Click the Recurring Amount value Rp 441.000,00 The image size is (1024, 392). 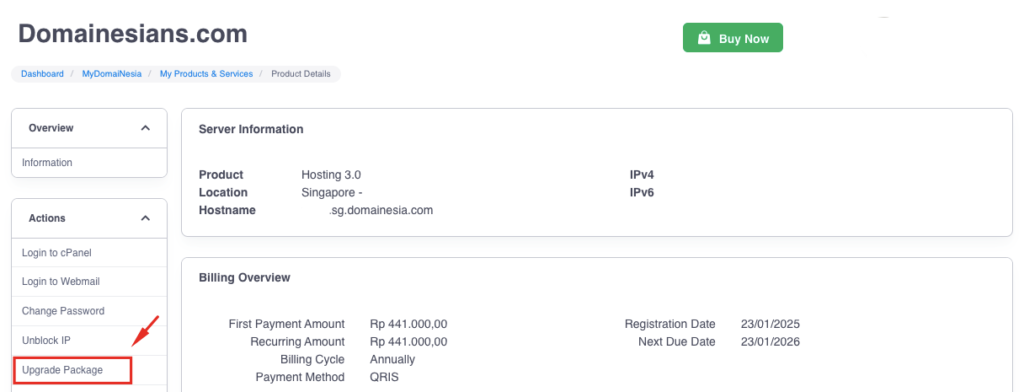pos(408,342)
